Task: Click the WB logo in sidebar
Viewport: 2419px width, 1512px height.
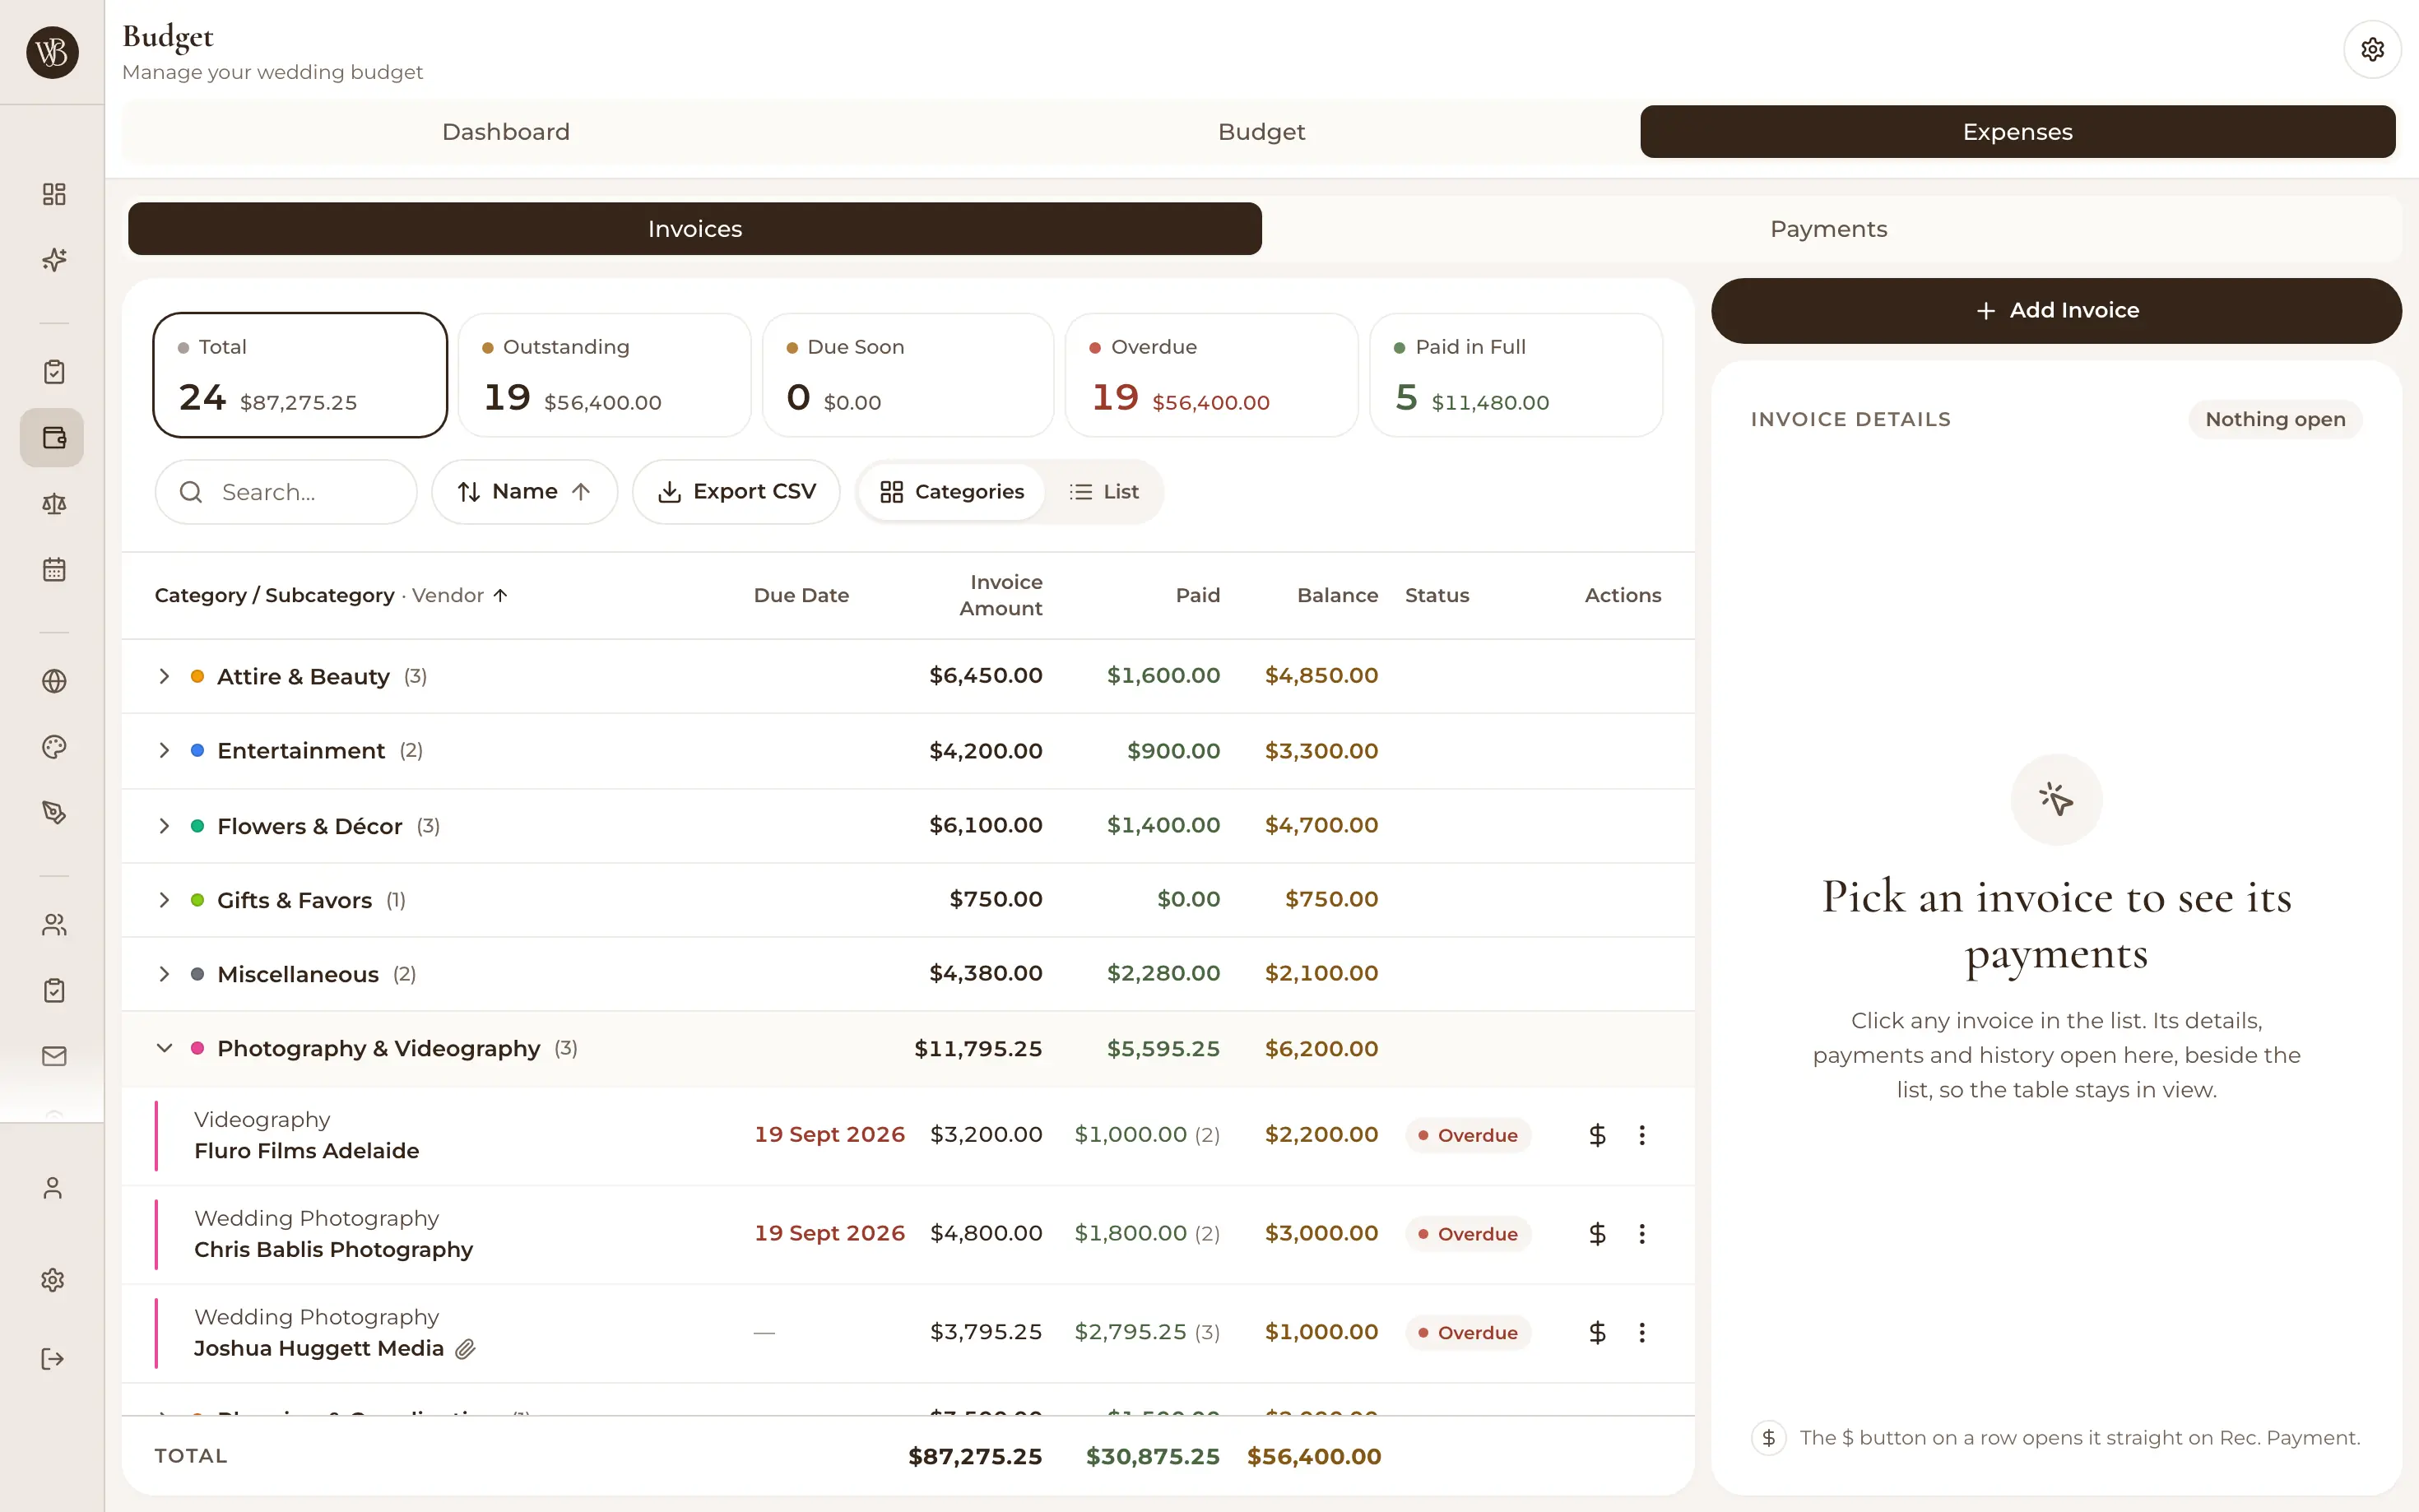Action: 53,52
